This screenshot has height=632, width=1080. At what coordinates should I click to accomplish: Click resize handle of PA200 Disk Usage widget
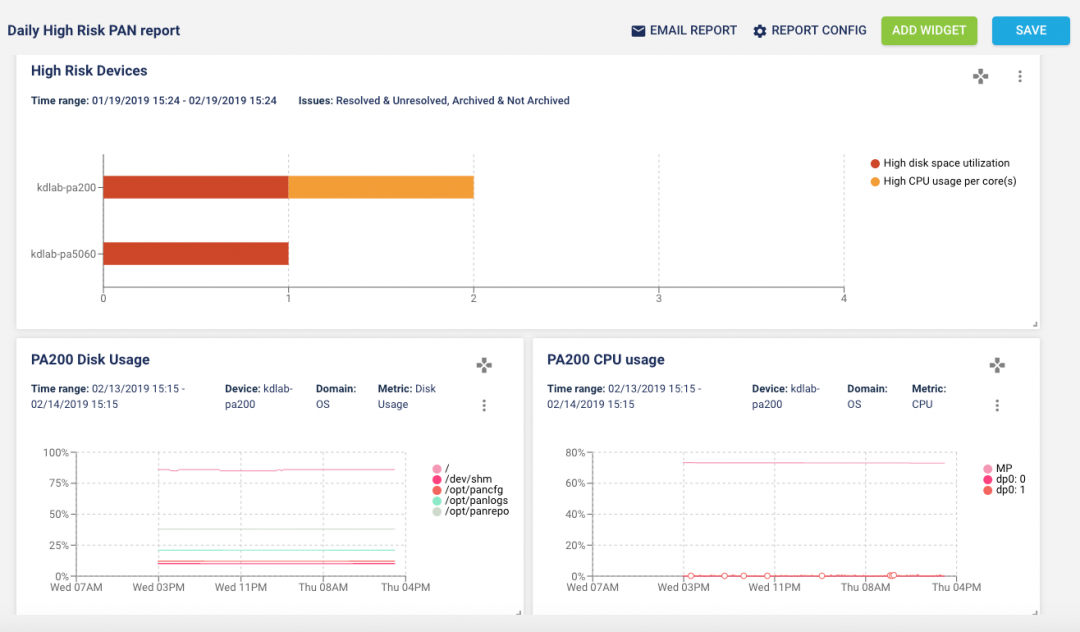pyautogui.click(x=519, y=610)
